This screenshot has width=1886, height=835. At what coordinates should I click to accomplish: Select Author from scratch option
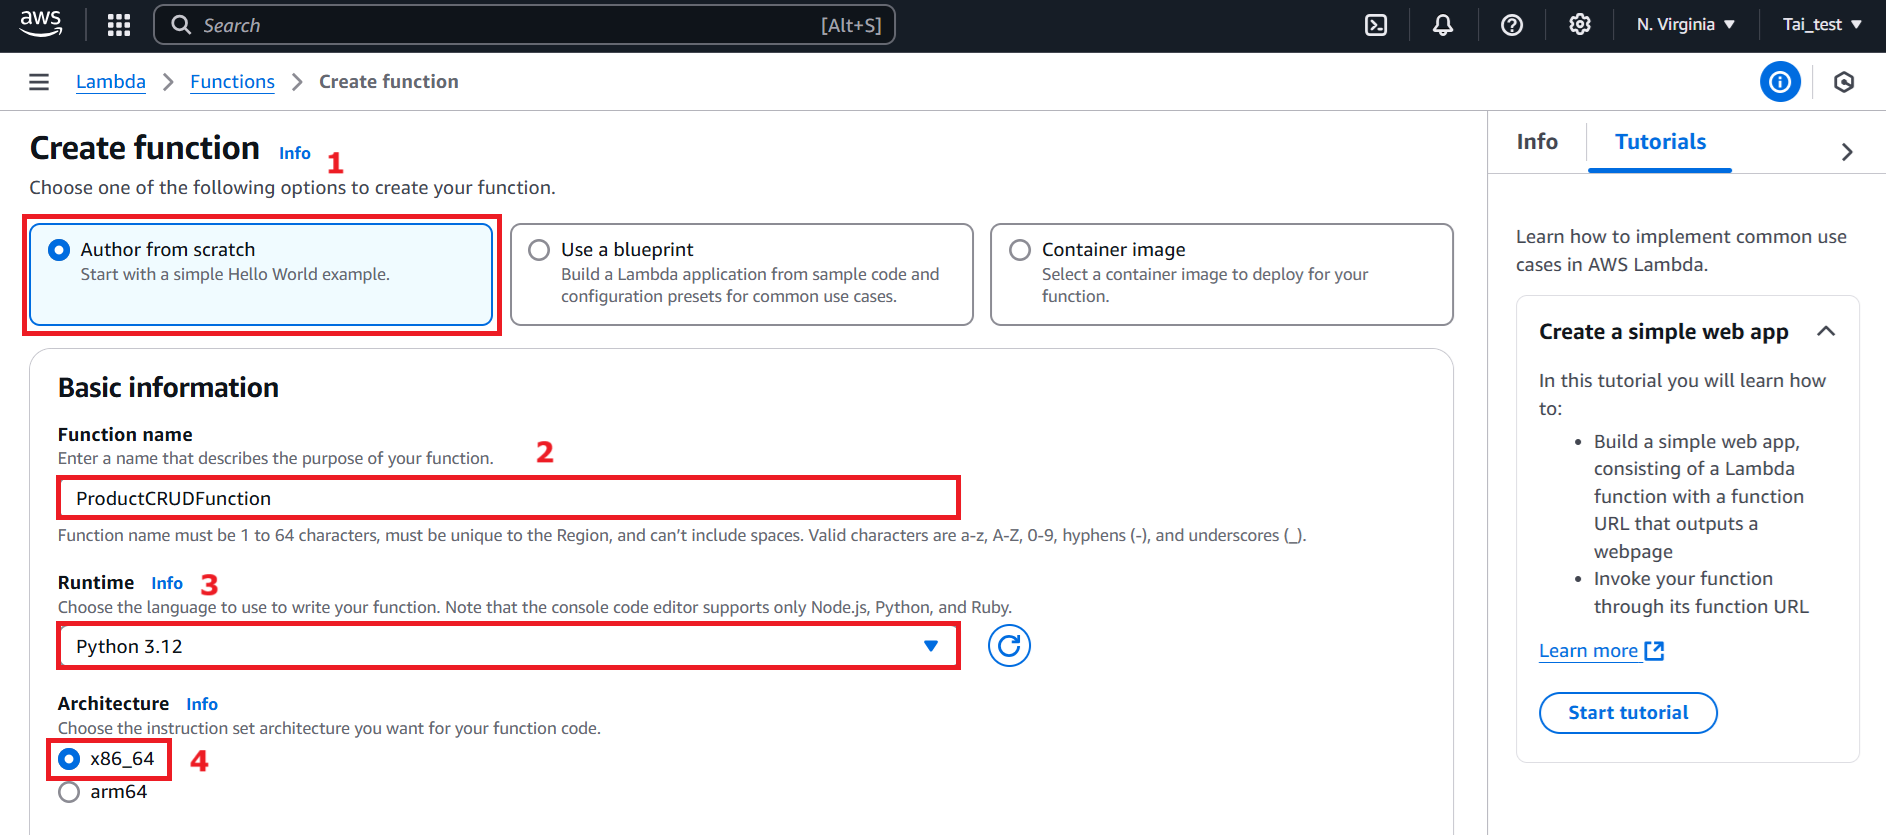pos(261,274)
